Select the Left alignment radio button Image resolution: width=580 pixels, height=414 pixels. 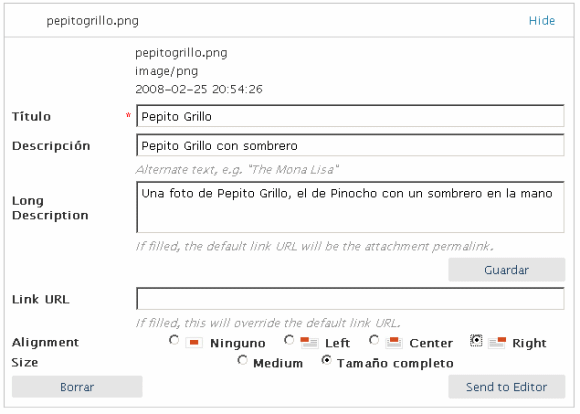click(x=289, y=340)
